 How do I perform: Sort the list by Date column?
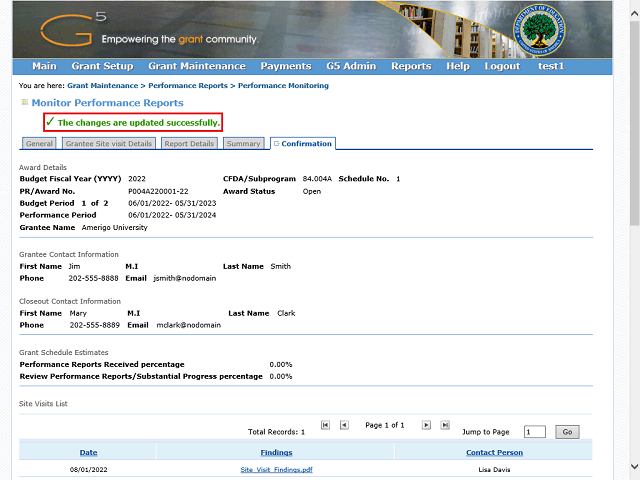tap(88, 452)
